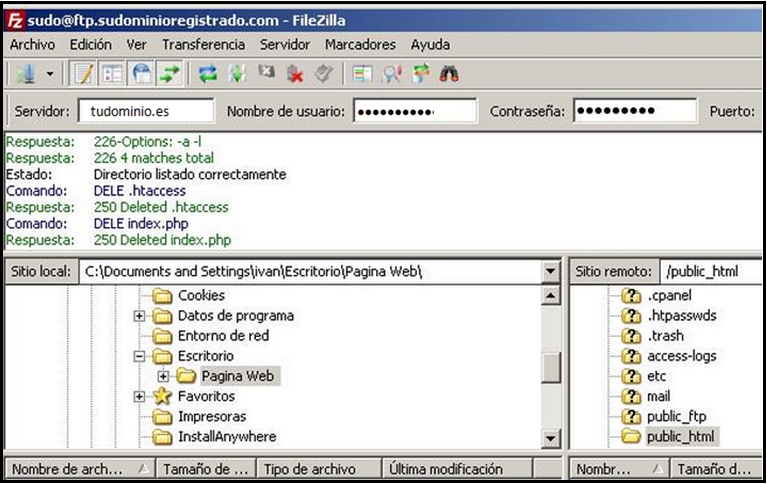Viewport: 767px width, 484px height.
Task: Open the Site Manager icon
Action: pos(26,74)
